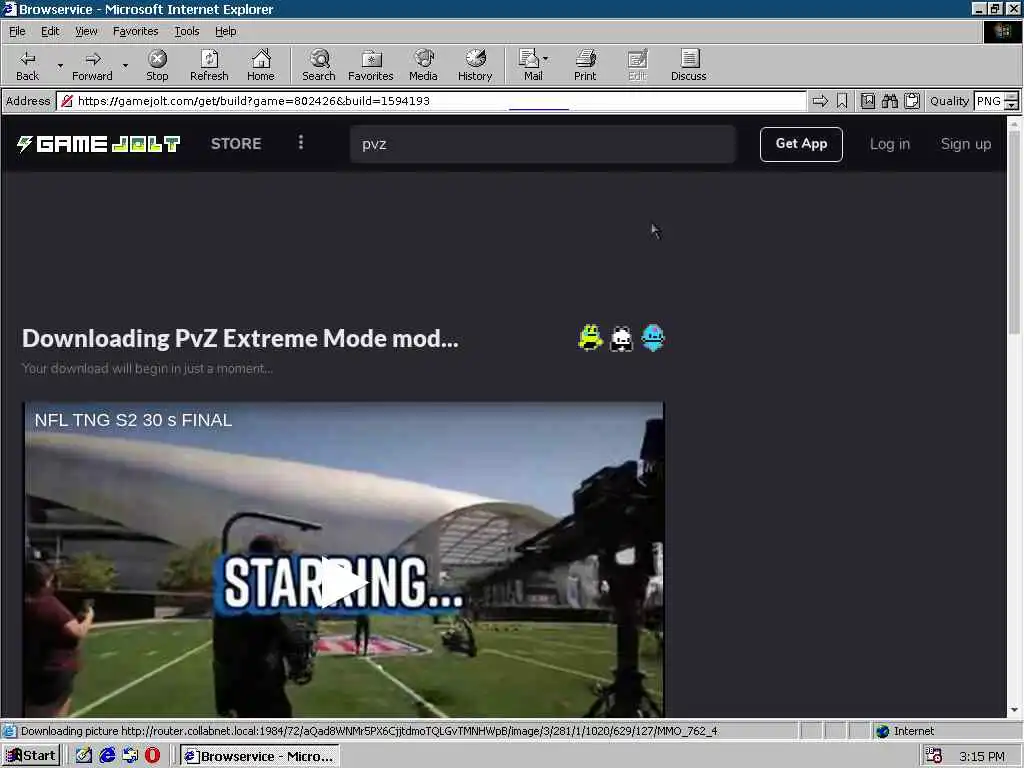This screenshot has height=768, width=1024.
Task: Increase Quality with the up stepper arrow
Action: [1012, 97]
